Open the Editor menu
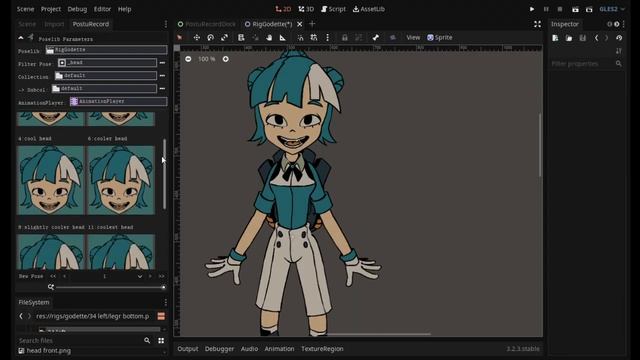Image resolution: width=640 pixels, height=360 pixels. [102, 9]
